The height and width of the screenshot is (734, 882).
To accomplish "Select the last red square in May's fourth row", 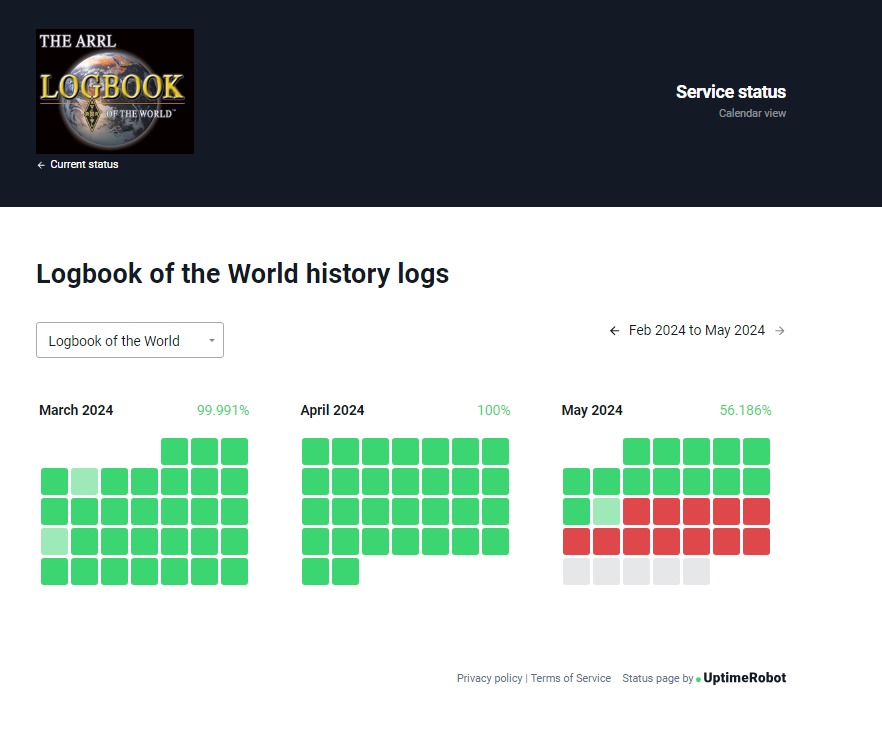I will (757, 541).
